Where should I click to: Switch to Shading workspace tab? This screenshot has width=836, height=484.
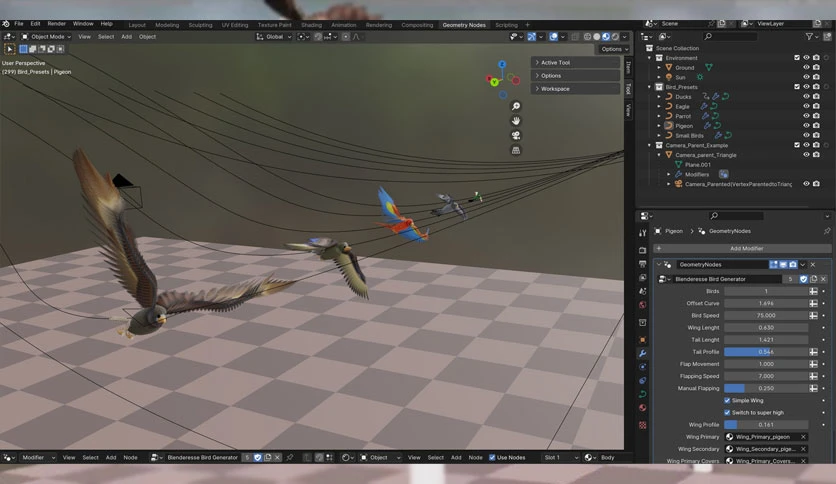pos(311,25)
